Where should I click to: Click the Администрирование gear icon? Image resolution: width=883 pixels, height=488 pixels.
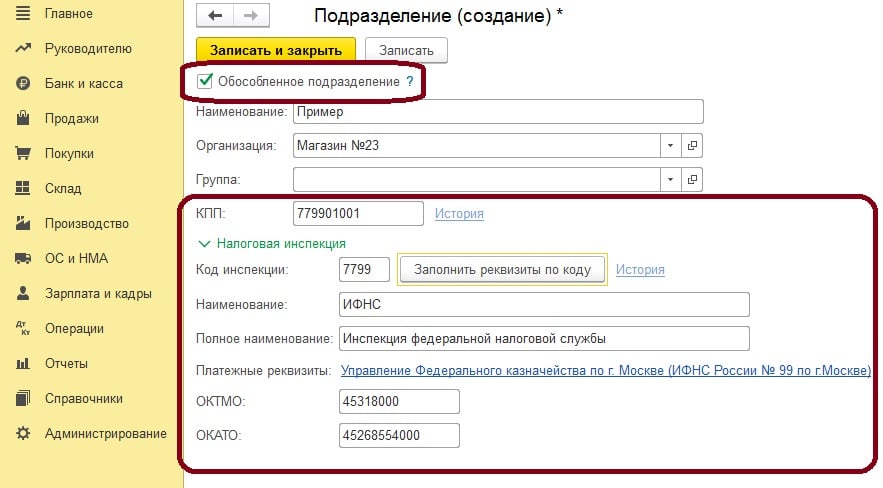click(22, 433)
